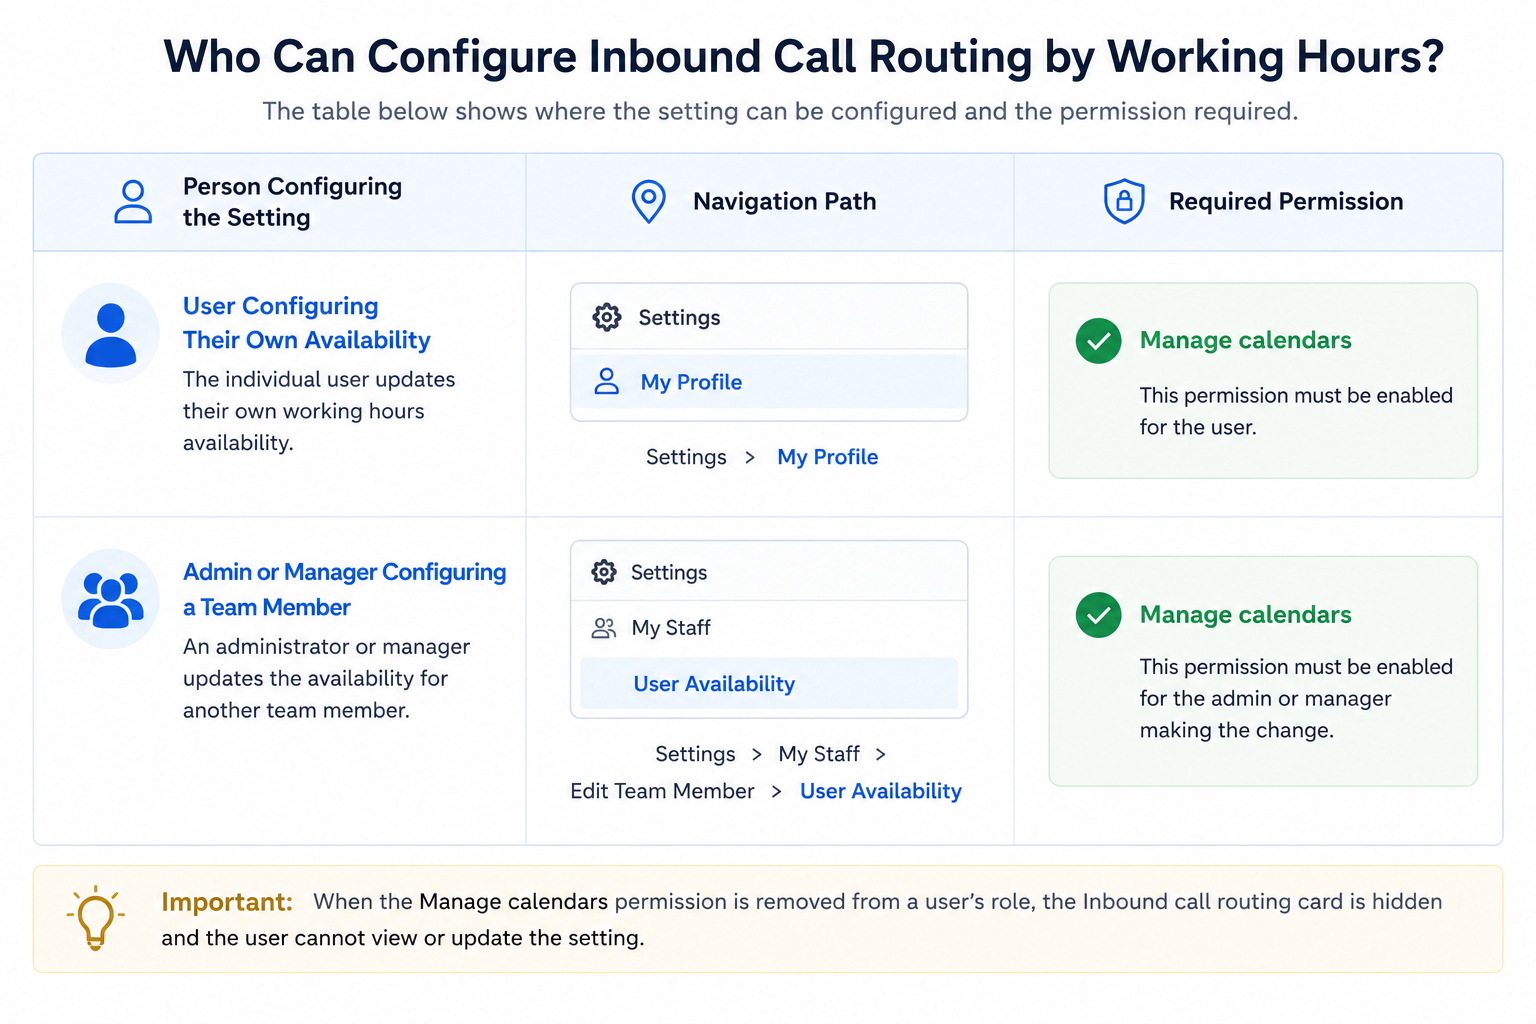Screen dimensions: 1536x1024
Task: Click the Important: label in the note
Action: [x=227, y=902]
